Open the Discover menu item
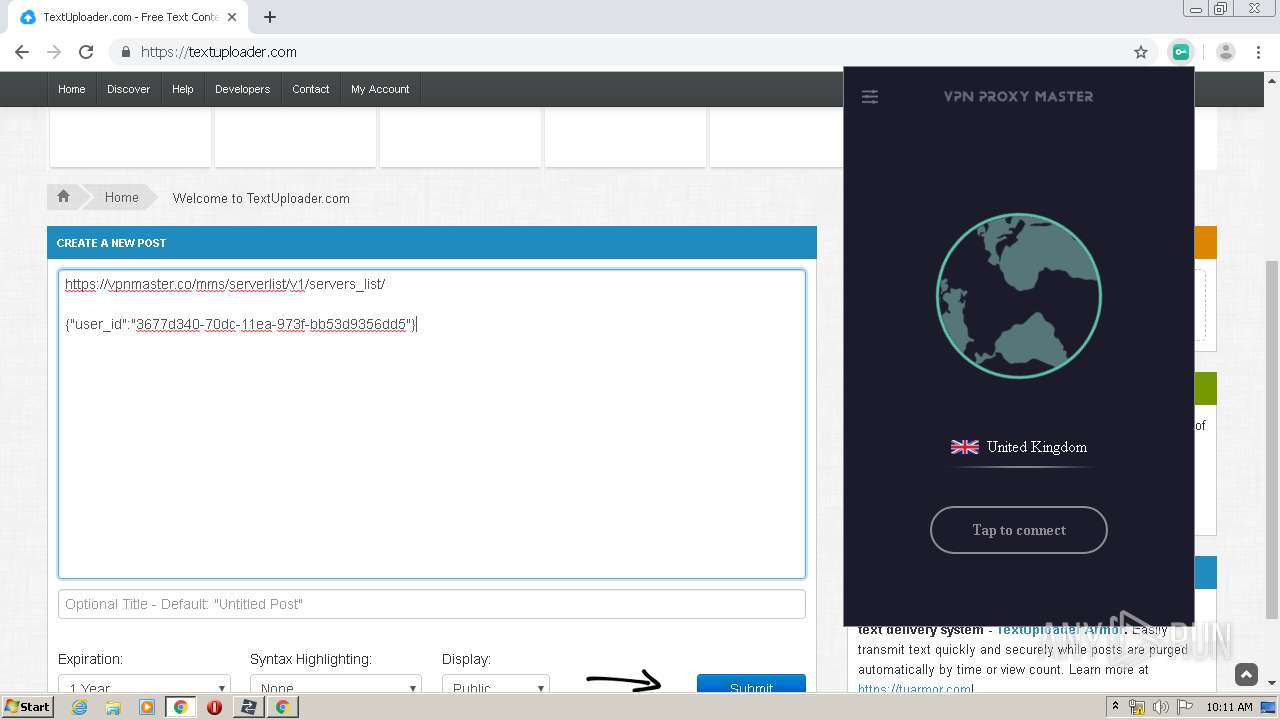1280x720 pixels. coord(129,89)
